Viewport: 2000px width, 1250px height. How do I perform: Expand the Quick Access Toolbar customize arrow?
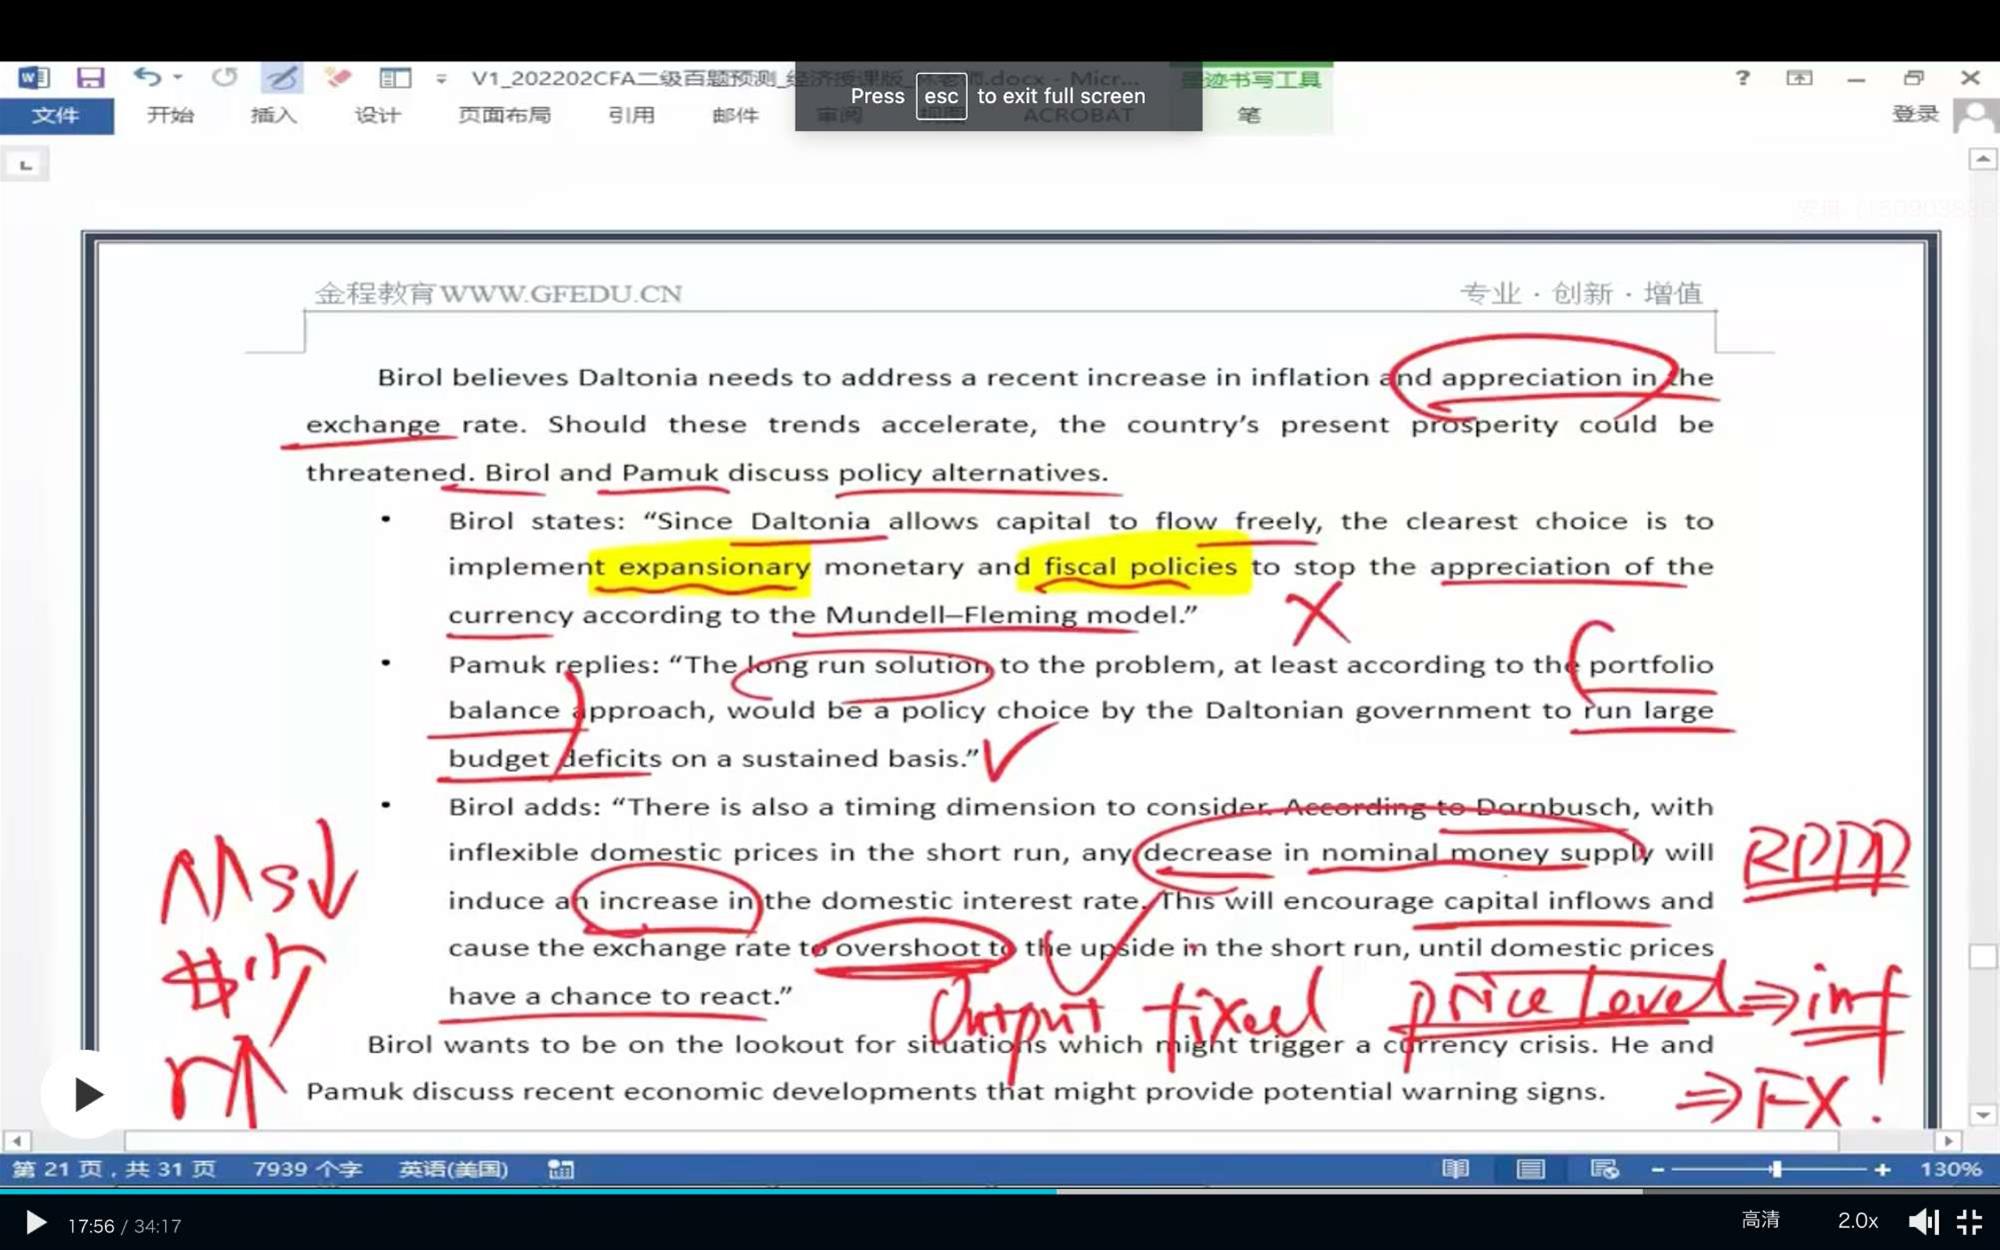441,78
